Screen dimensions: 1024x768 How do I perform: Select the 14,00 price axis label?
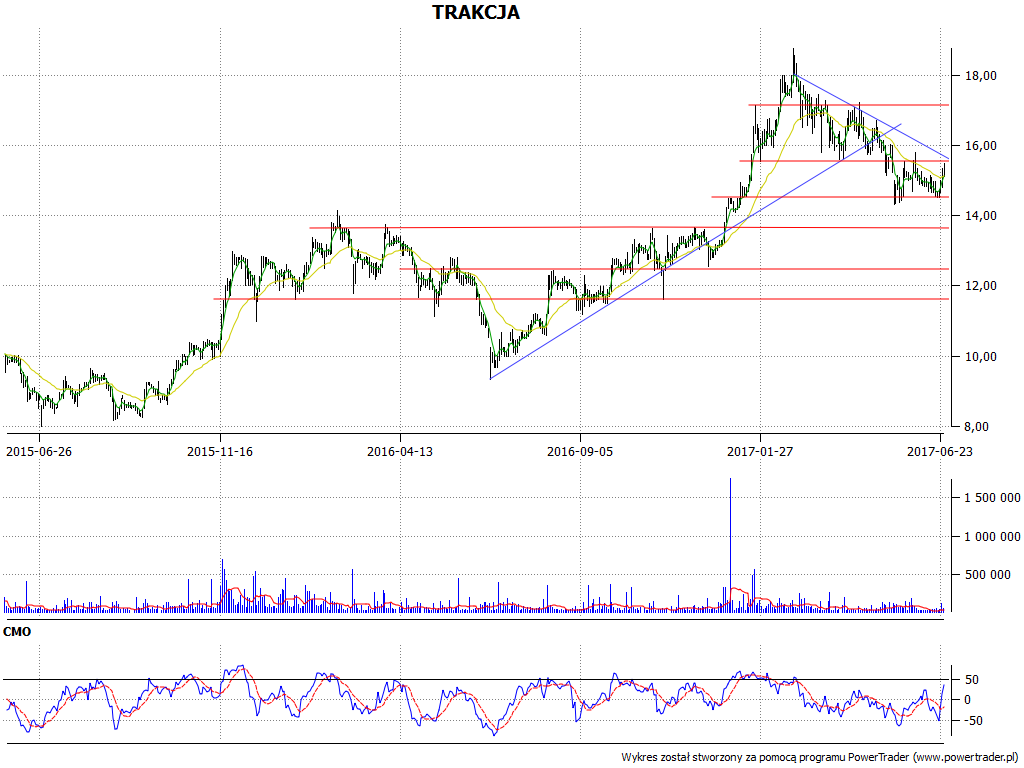981,216
